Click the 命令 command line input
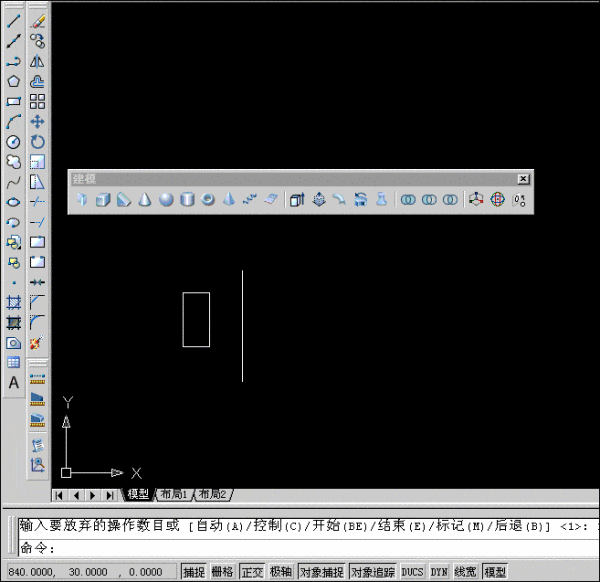Viewport: 600px width, 582px height. (300, 547)
